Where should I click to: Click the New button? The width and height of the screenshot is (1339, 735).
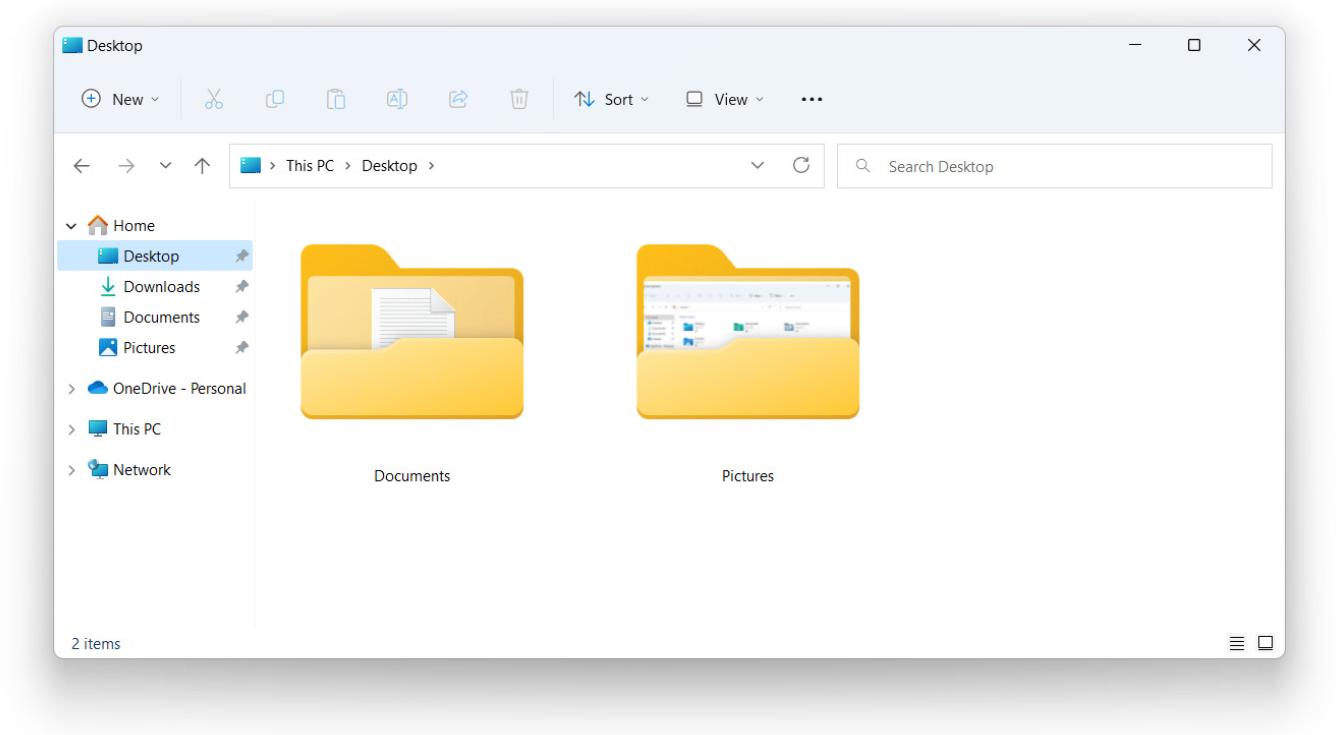click(x=120, y=99)
